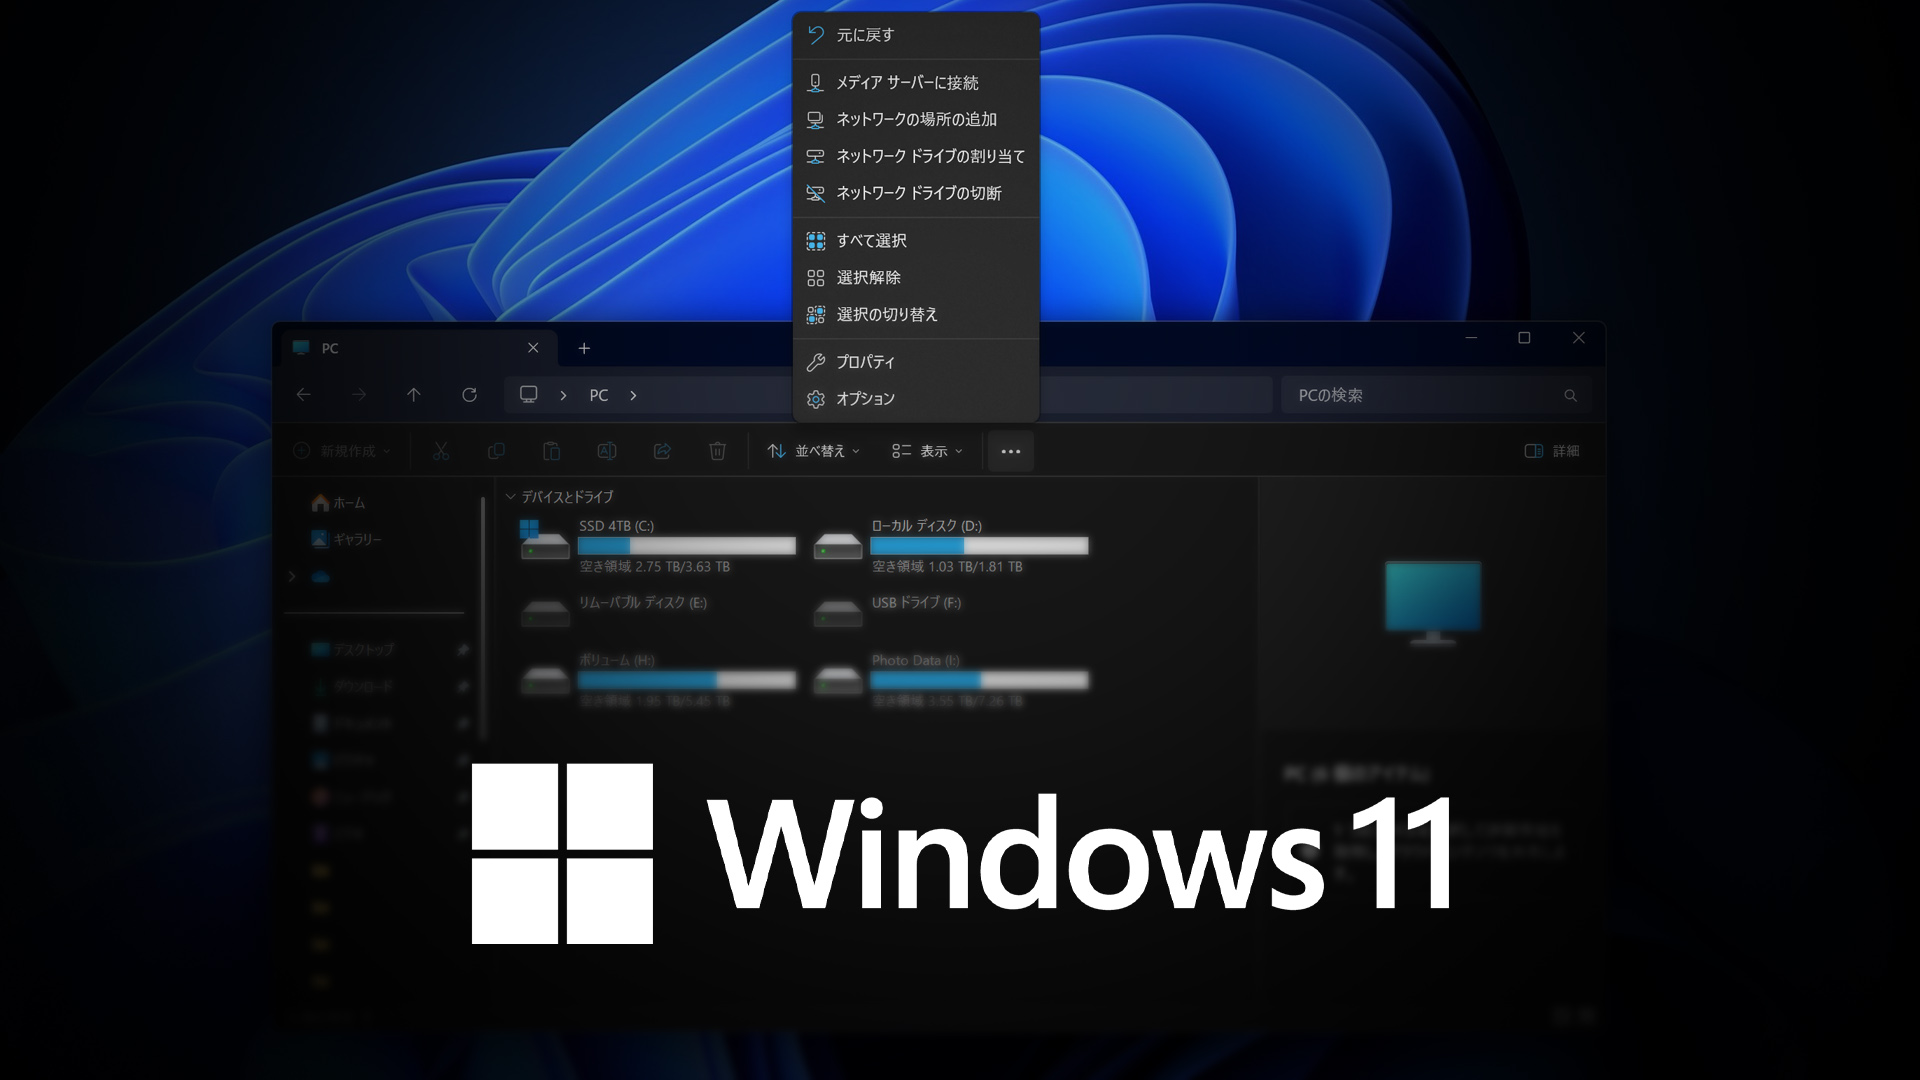Click the Rename toolbar icon

(x=606, y=451)
